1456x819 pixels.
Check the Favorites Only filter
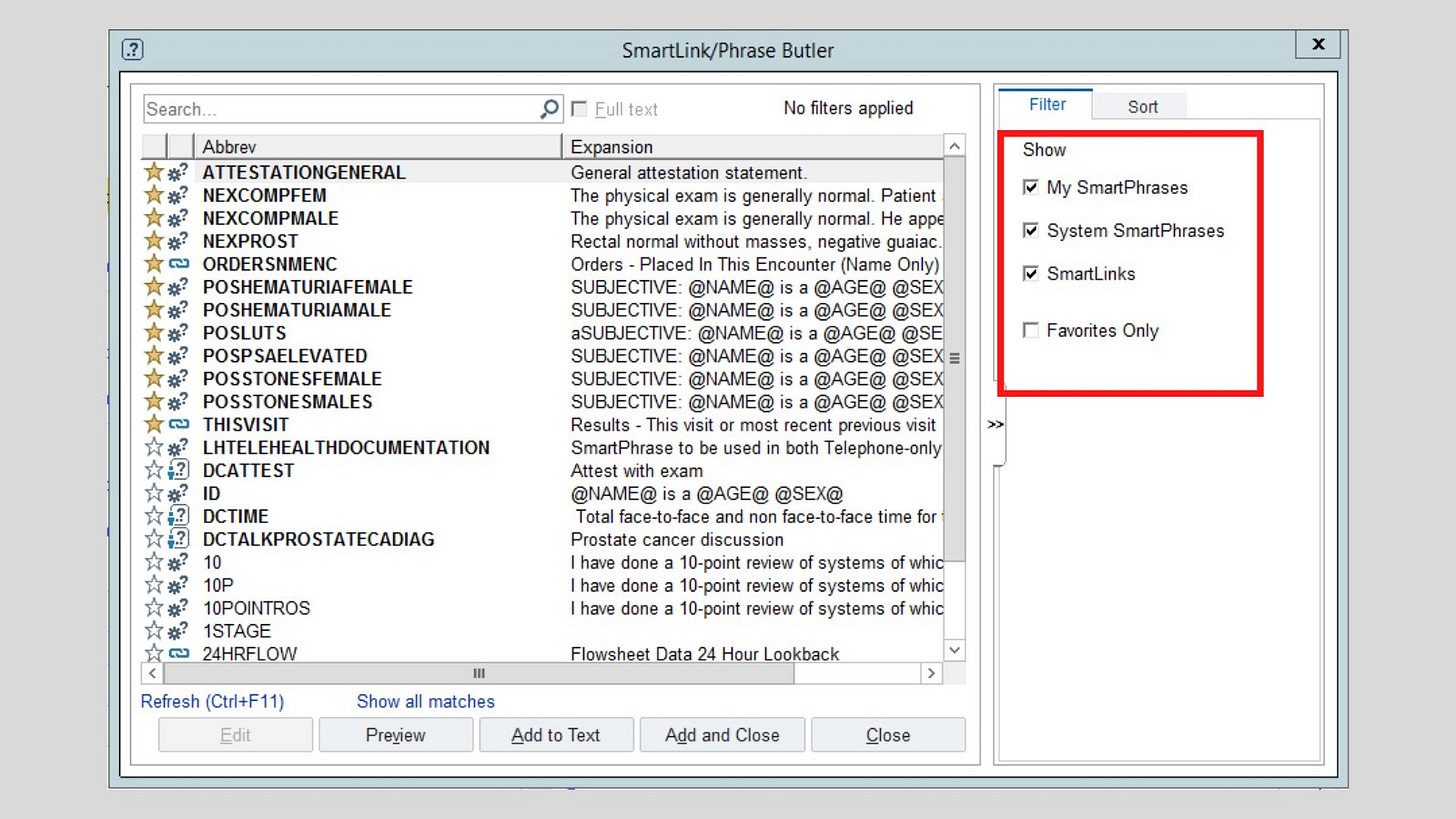pos(1031,330)
